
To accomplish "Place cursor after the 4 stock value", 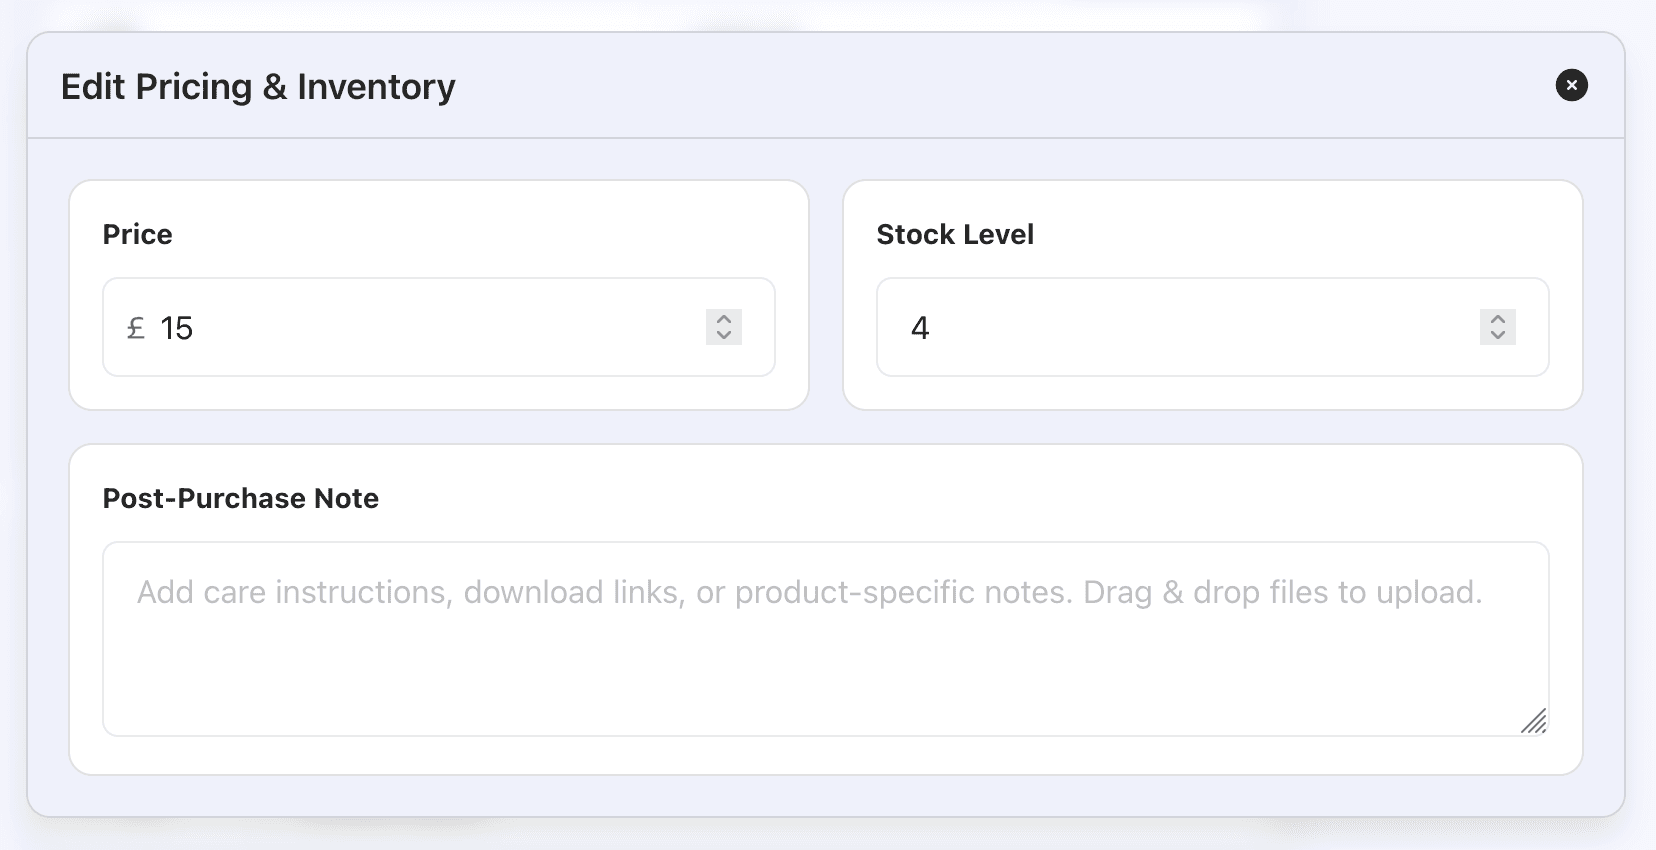I will [932, 328].
